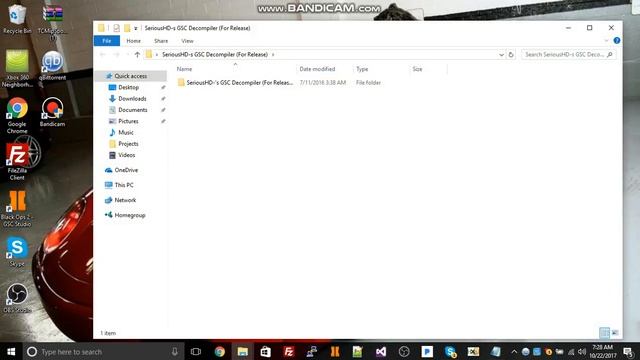The width and height of the screenshot is (640, 360).
Task: Click the address bar path text
Action: pos(215,54)
